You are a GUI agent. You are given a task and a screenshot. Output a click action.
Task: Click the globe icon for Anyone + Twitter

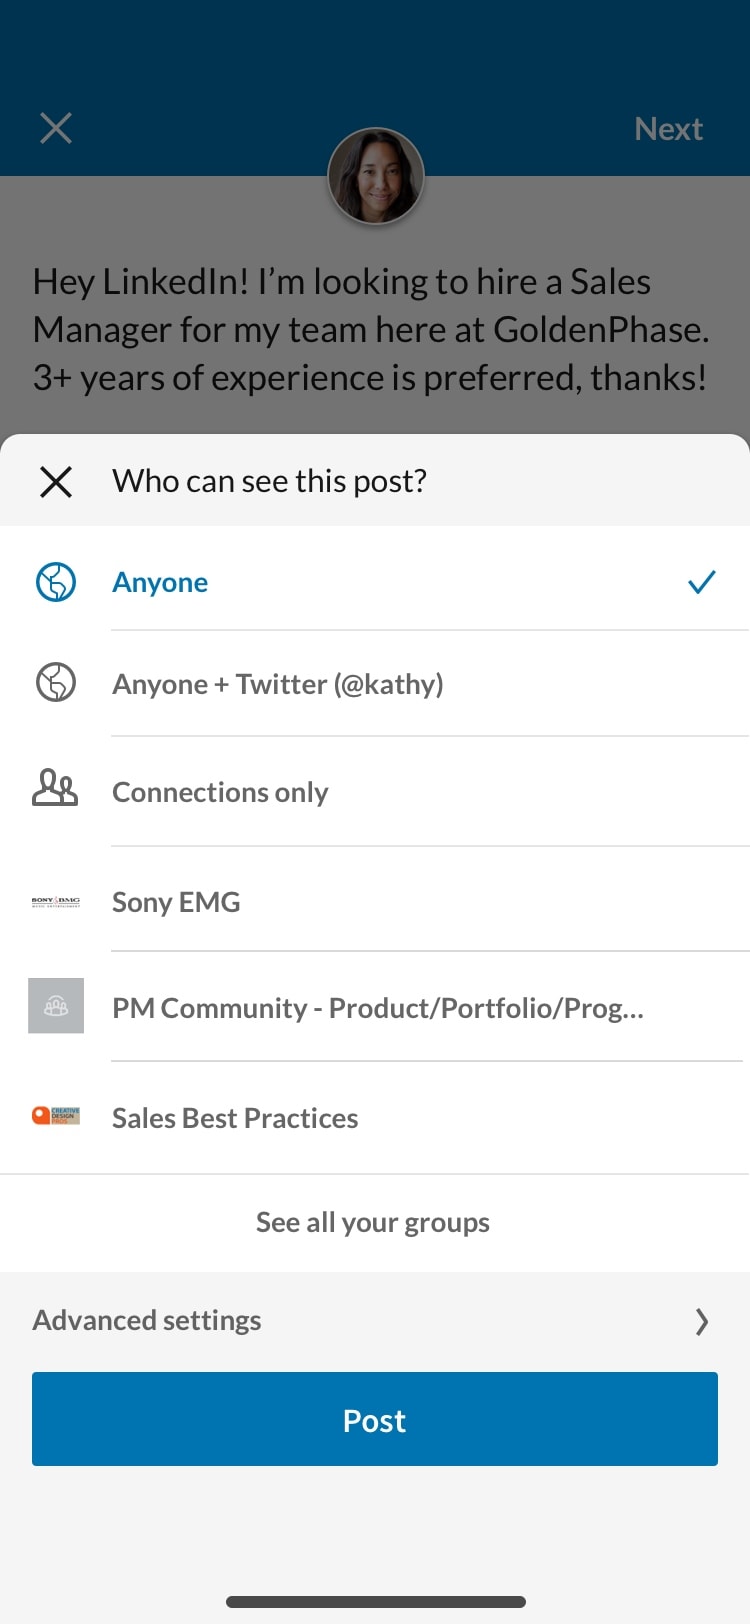pyautogui.click(x=56, y=683)
